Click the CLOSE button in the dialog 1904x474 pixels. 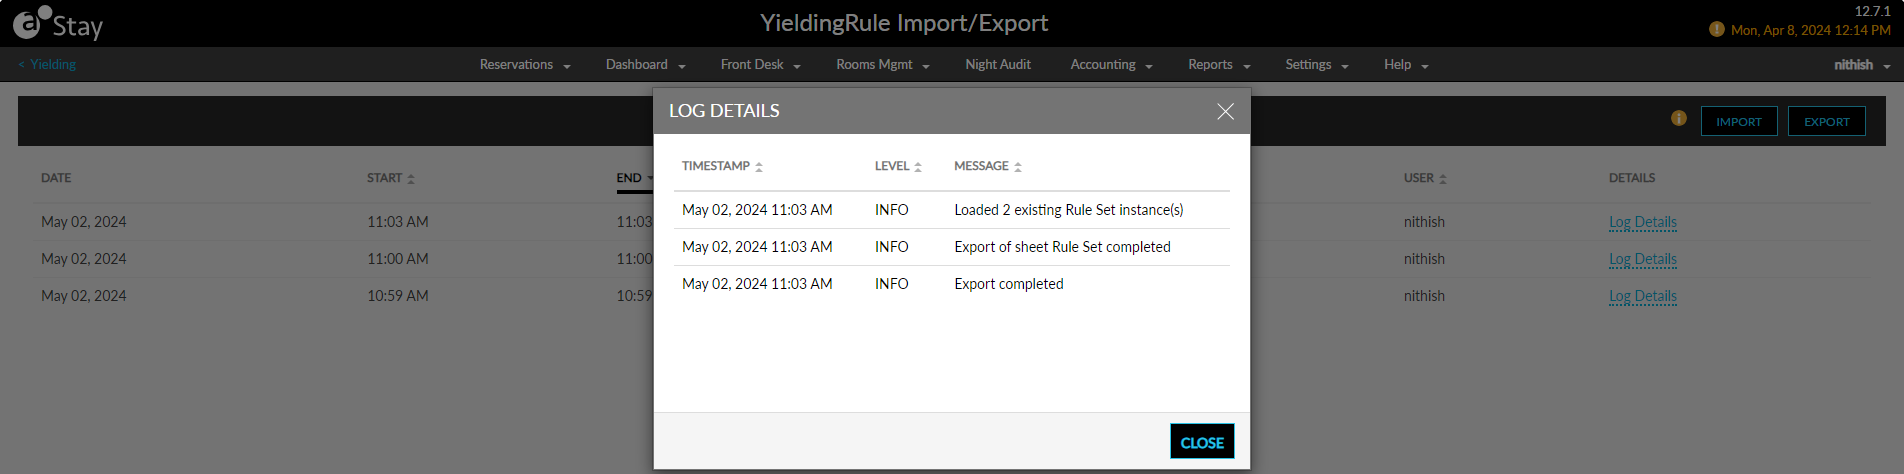pyautogui.click(x=1202, y=442)
